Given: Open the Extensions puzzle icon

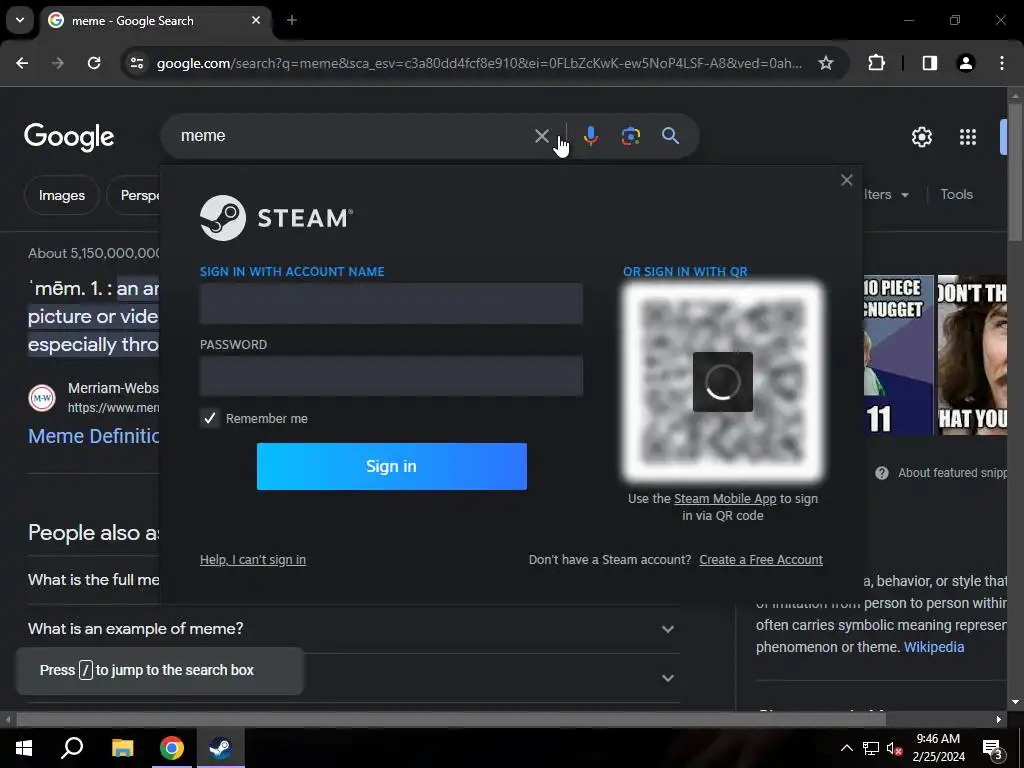Looking at the screenshot, I should 876,63.
